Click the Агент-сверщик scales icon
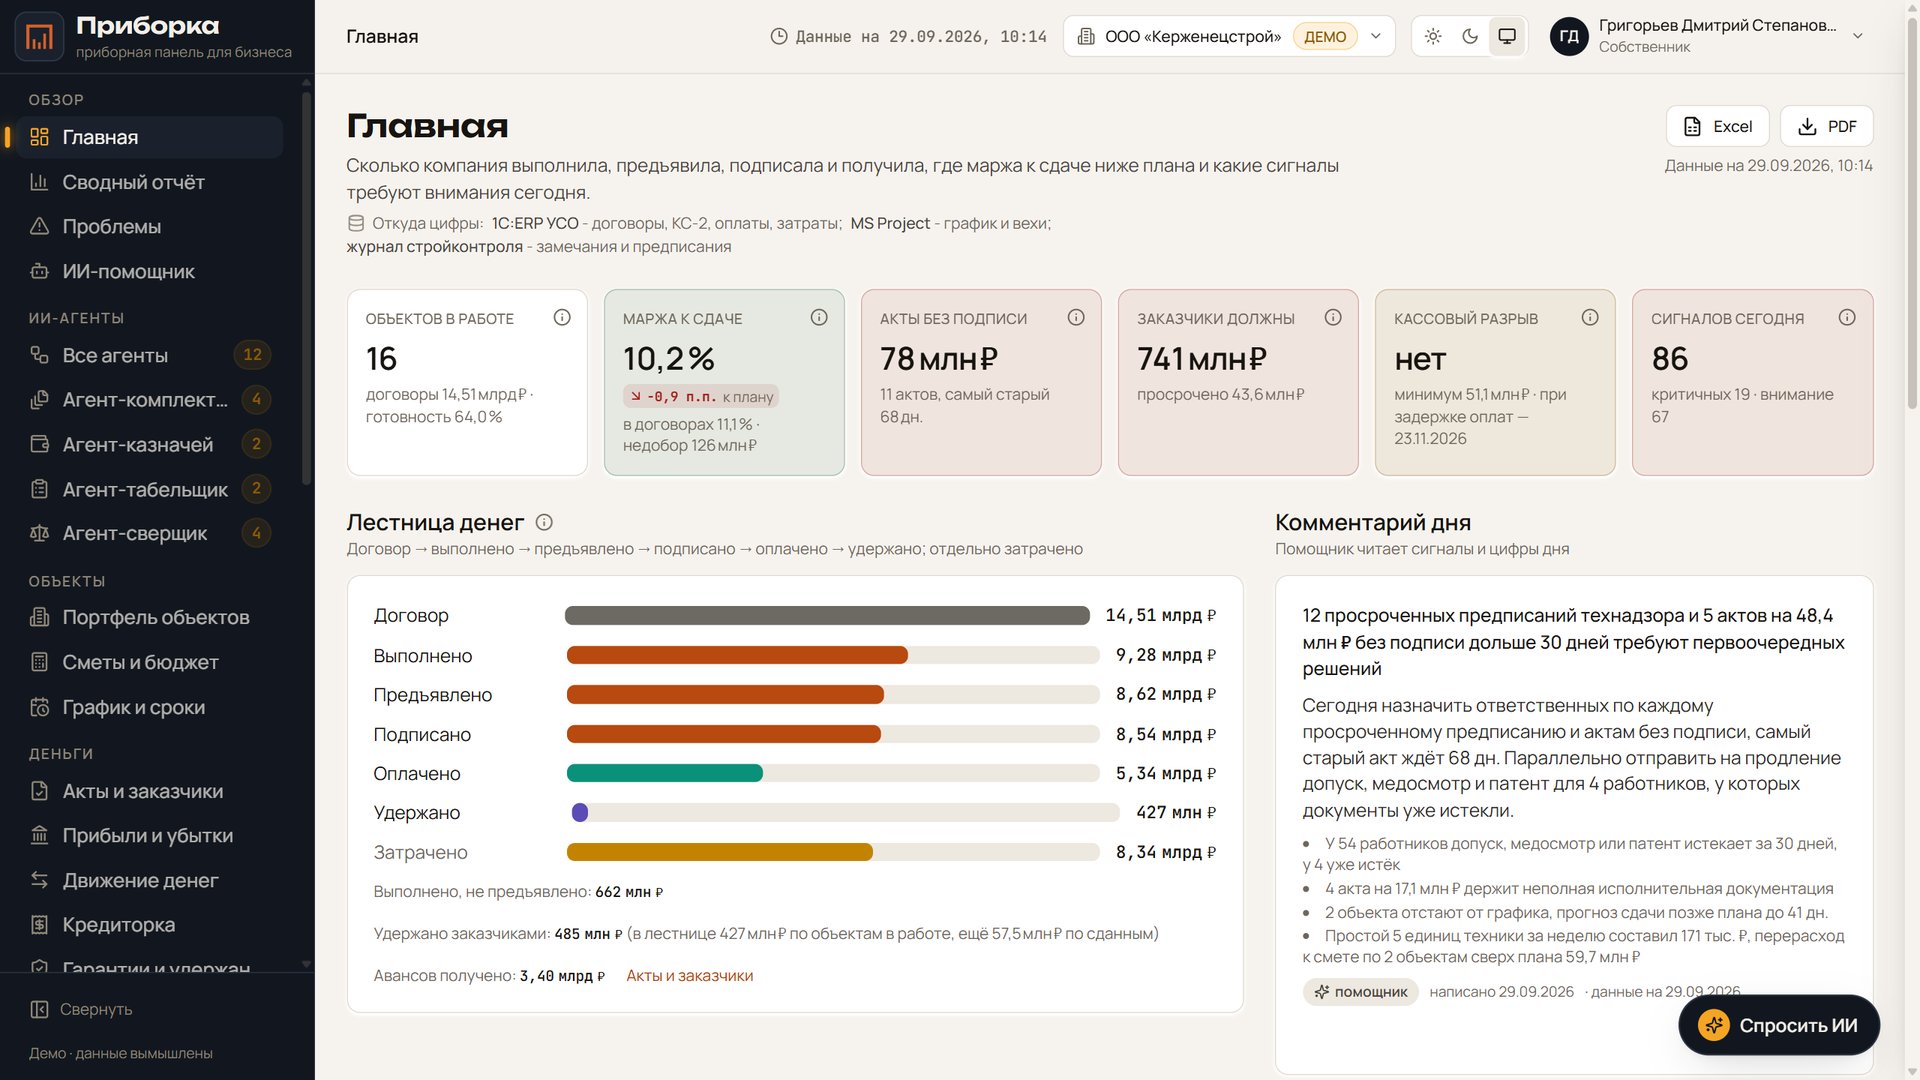The image size is (1920, 1080). pos(39,533)
